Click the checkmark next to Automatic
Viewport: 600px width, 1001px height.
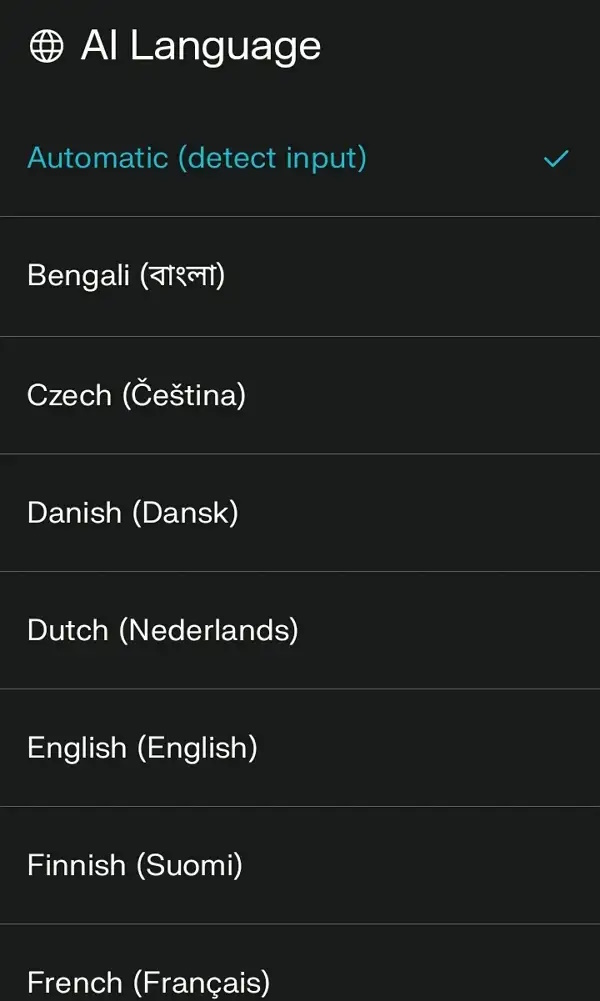coord(555,157)
